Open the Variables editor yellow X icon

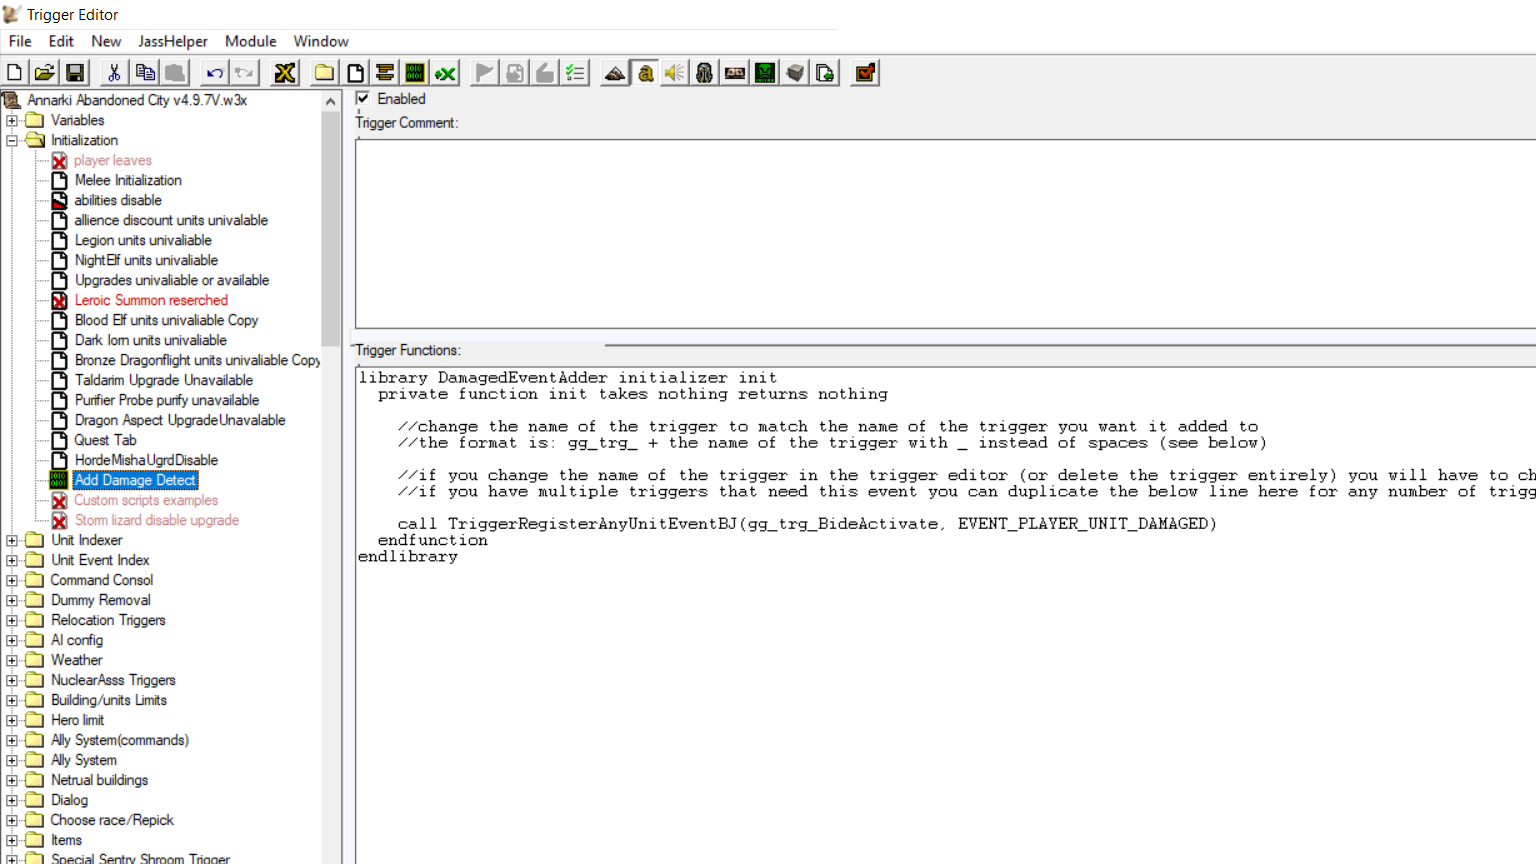click(285, 73)
